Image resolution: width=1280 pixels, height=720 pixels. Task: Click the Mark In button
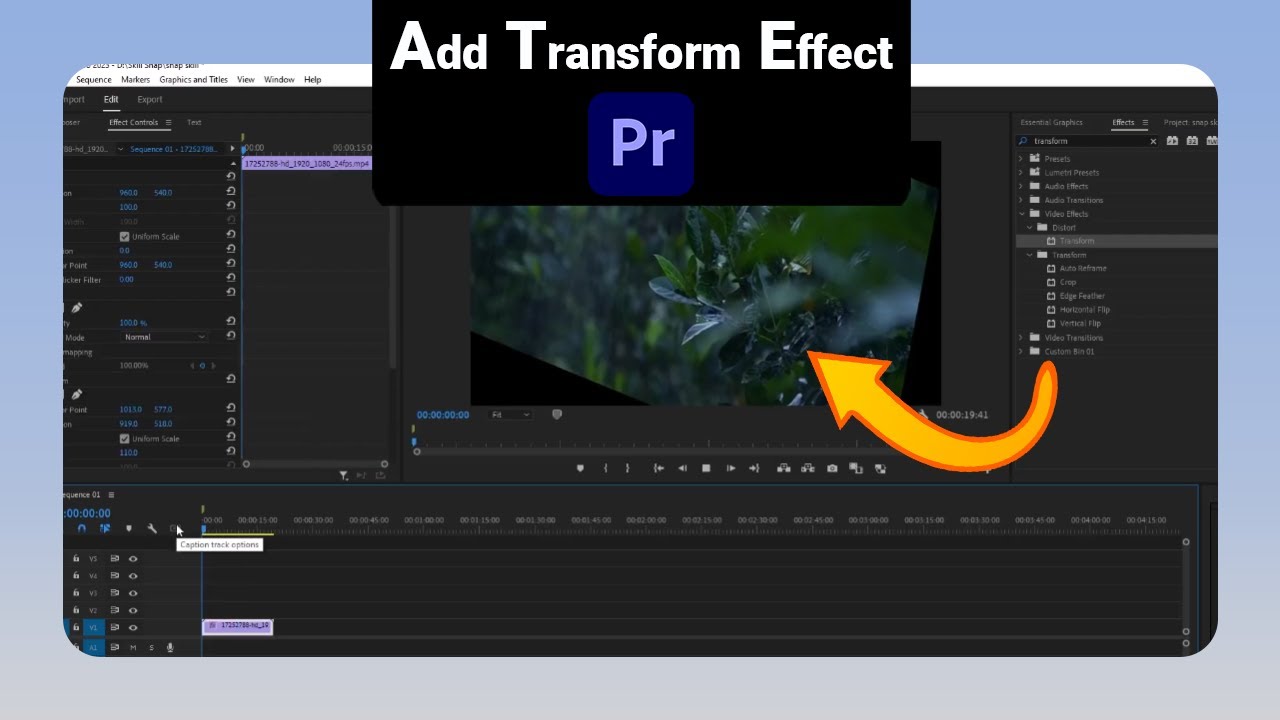[605, 468]
